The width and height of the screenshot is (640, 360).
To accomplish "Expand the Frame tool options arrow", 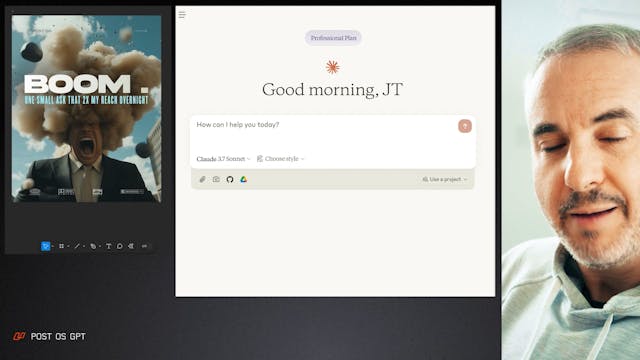I will [x=68, y=246].
